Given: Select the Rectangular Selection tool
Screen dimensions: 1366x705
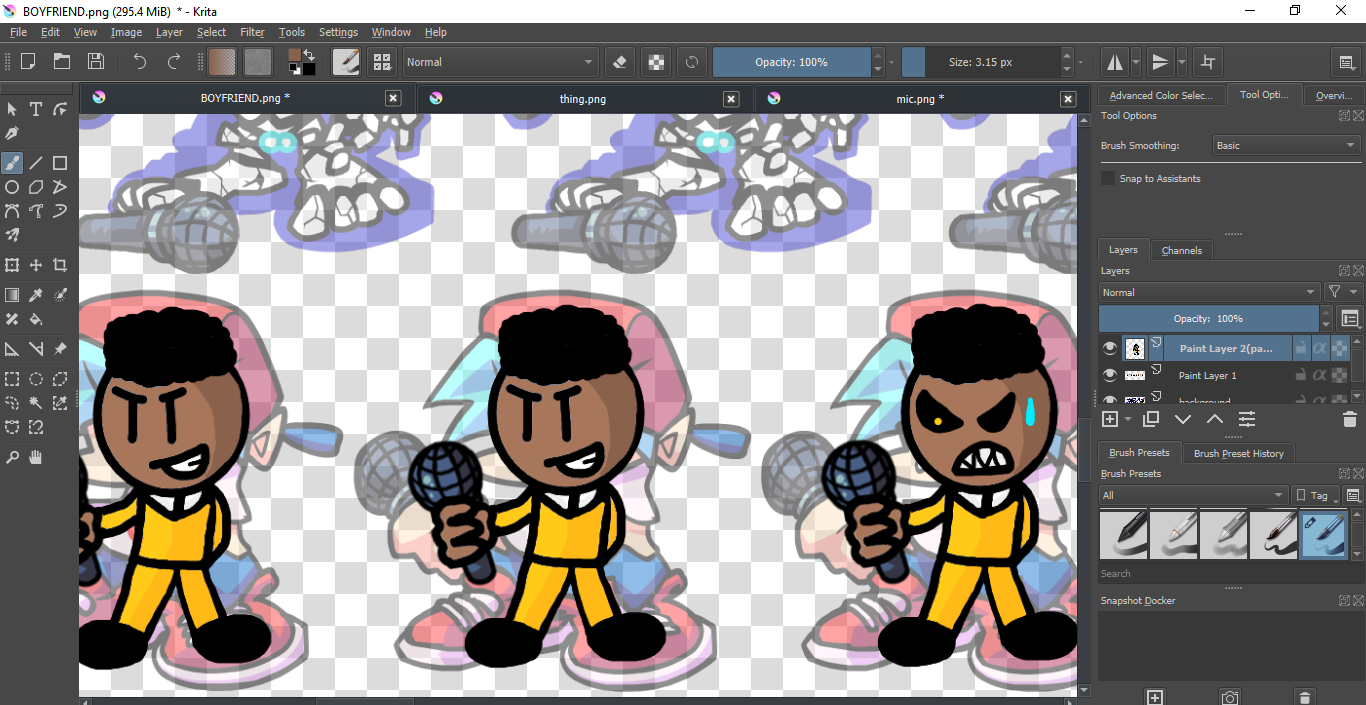Looking at the screenshot, I should 12,379.
